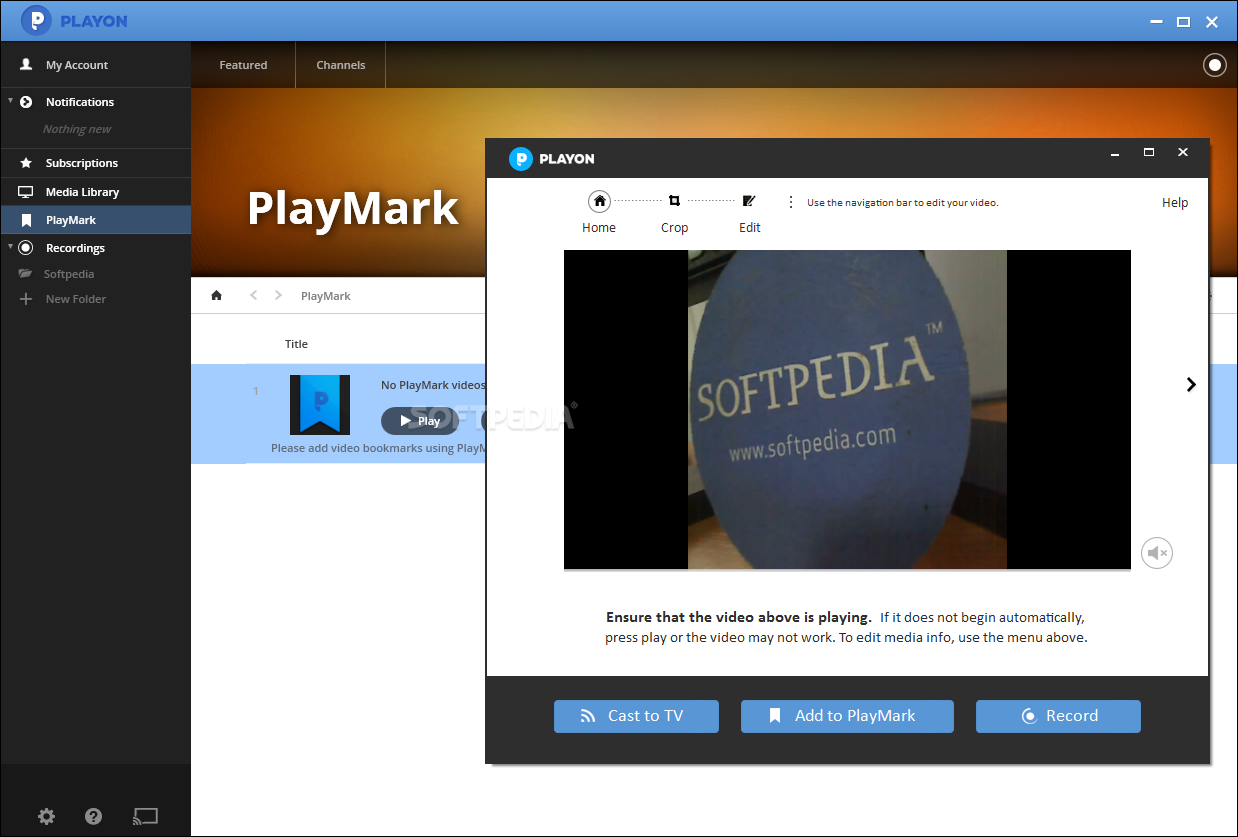Switch to the Channels tab
The height and width of the screenshot is (837, 1238).
[341, 65]
